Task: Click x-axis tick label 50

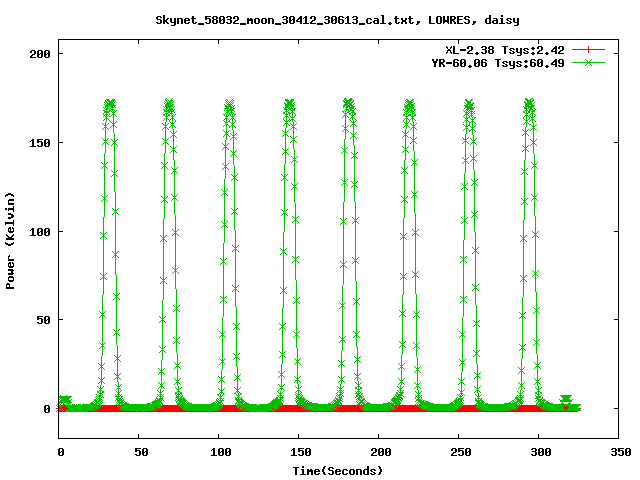Action: [x=141, y=452]
